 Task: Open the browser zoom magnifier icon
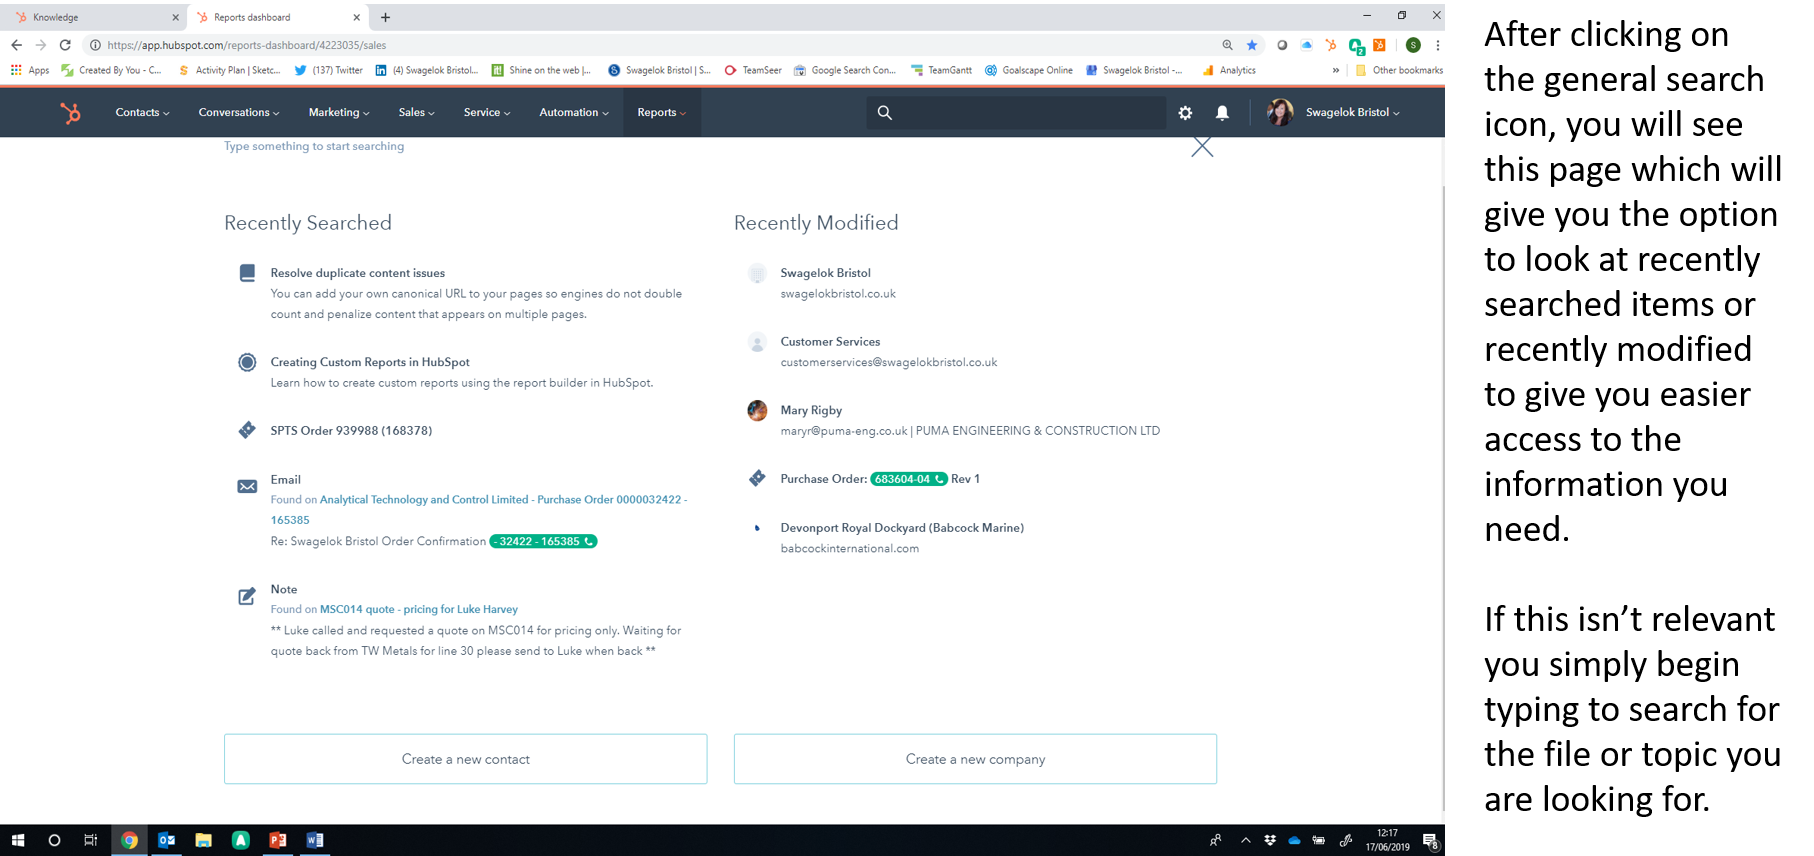pos(1227,45)
